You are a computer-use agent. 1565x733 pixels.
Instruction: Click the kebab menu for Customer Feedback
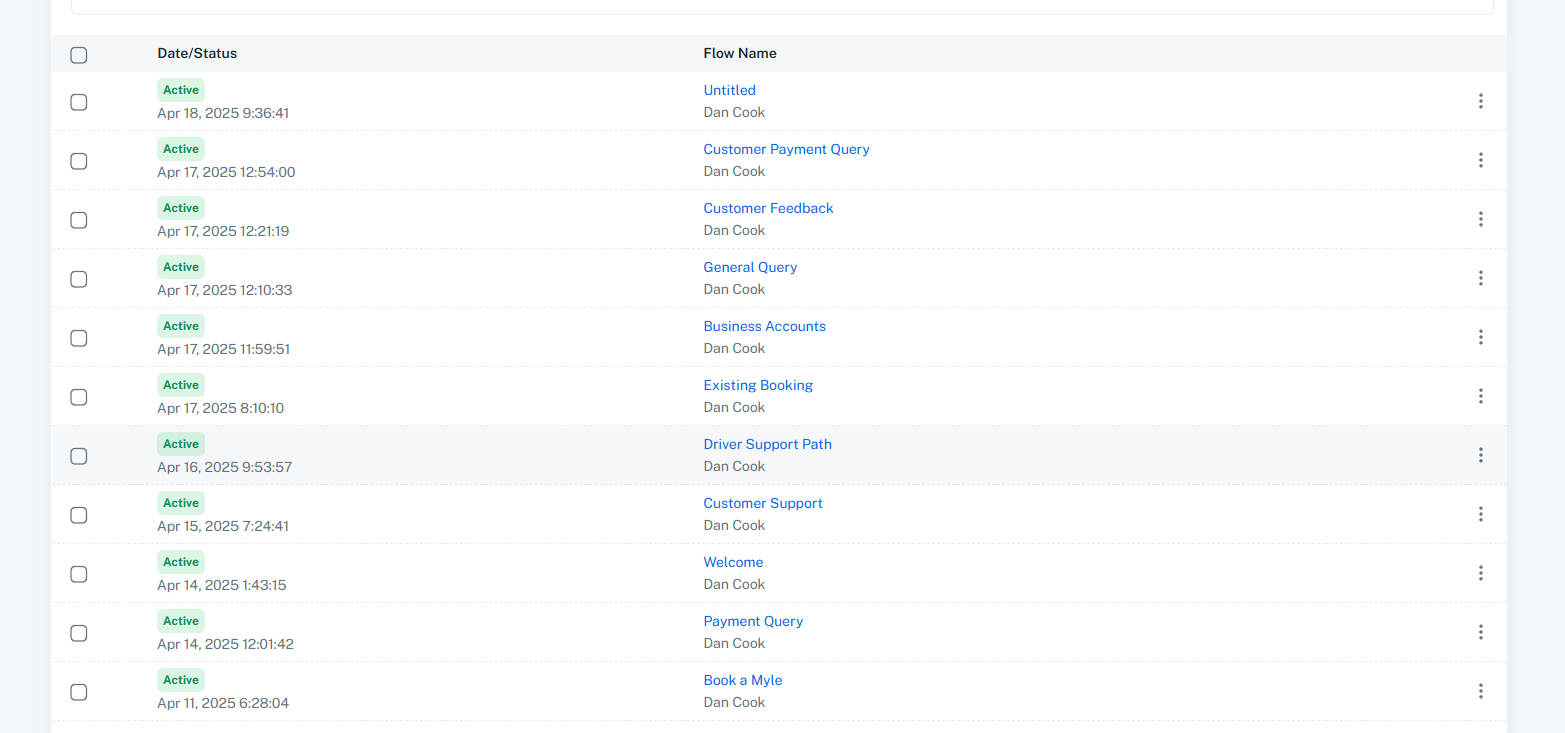[x=1480, y=219]
